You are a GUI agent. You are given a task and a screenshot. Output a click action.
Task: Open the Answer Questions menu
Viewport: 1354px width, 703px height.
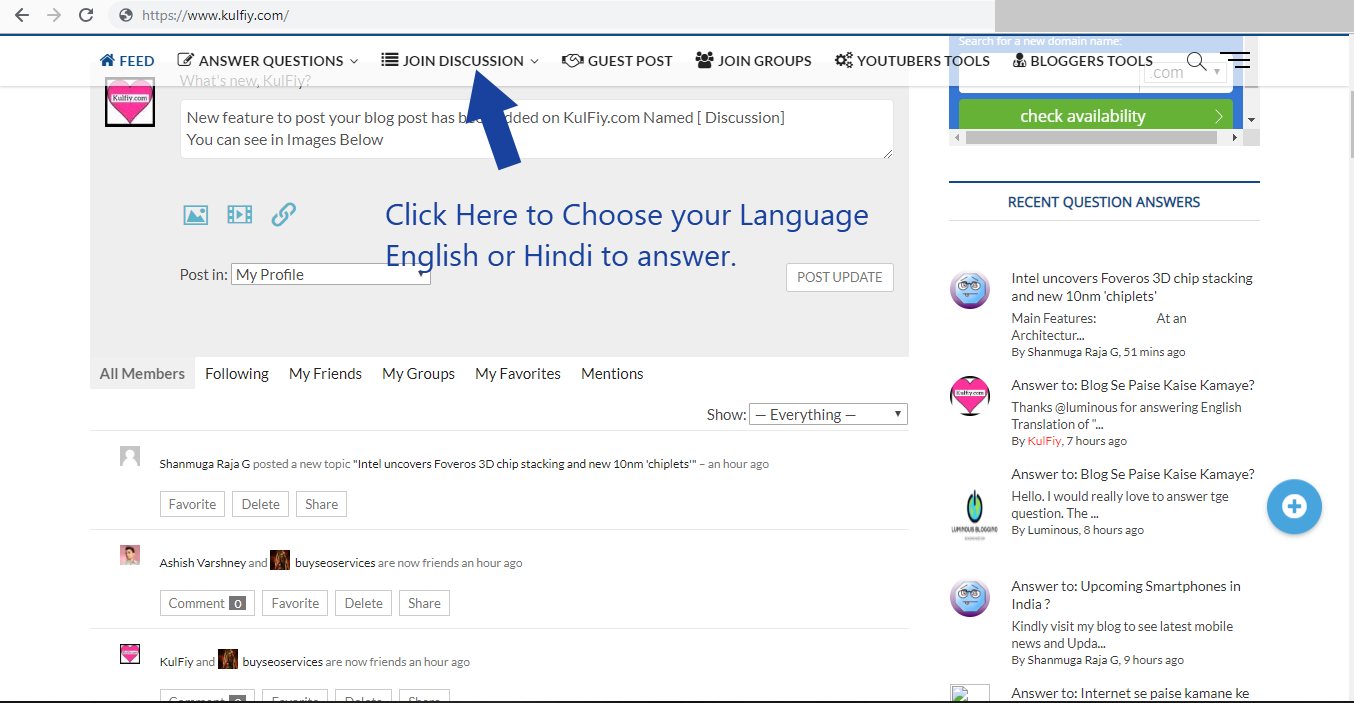pyautogui.click(x=268, y=61)
